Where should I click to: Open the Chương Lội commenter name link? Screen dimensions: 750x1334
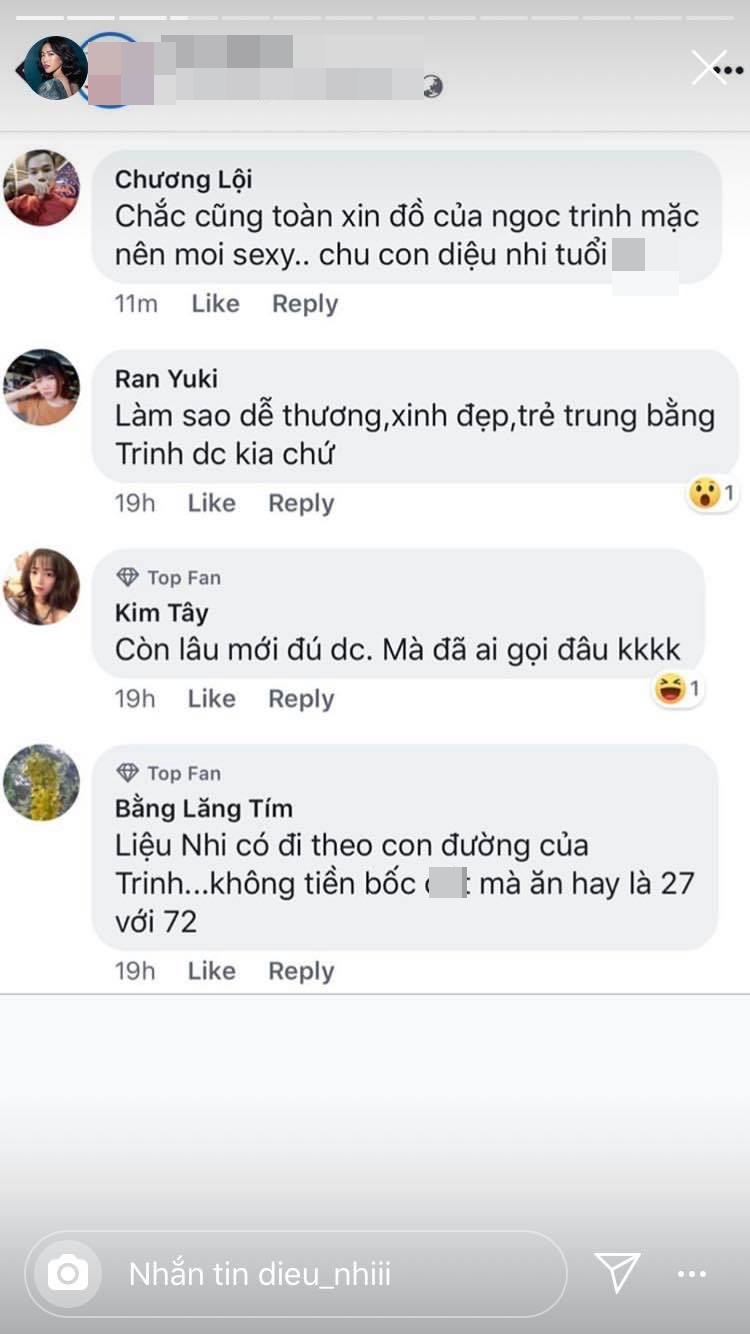[x=183, y=179]
